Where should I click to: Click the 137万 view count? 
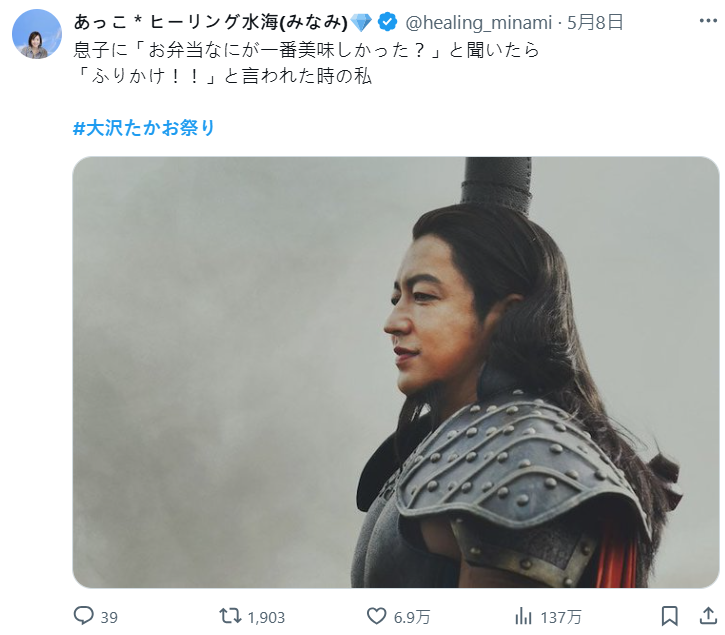coord(561,617)
